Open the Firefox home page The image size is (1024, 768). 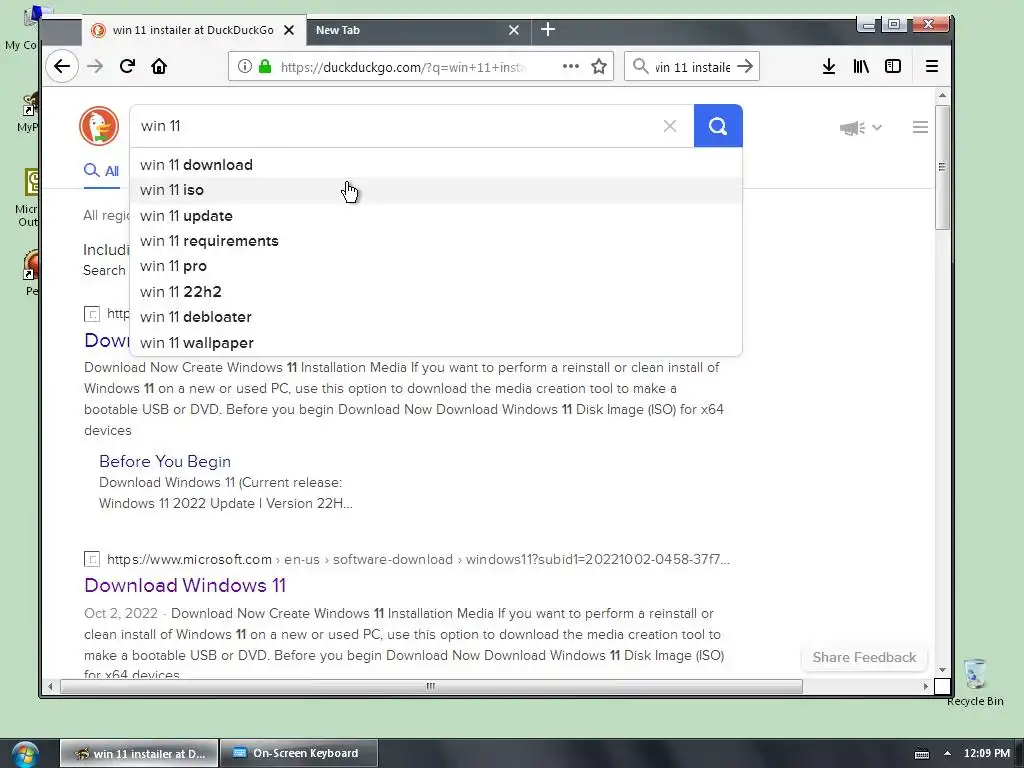[x=159, y=66]
